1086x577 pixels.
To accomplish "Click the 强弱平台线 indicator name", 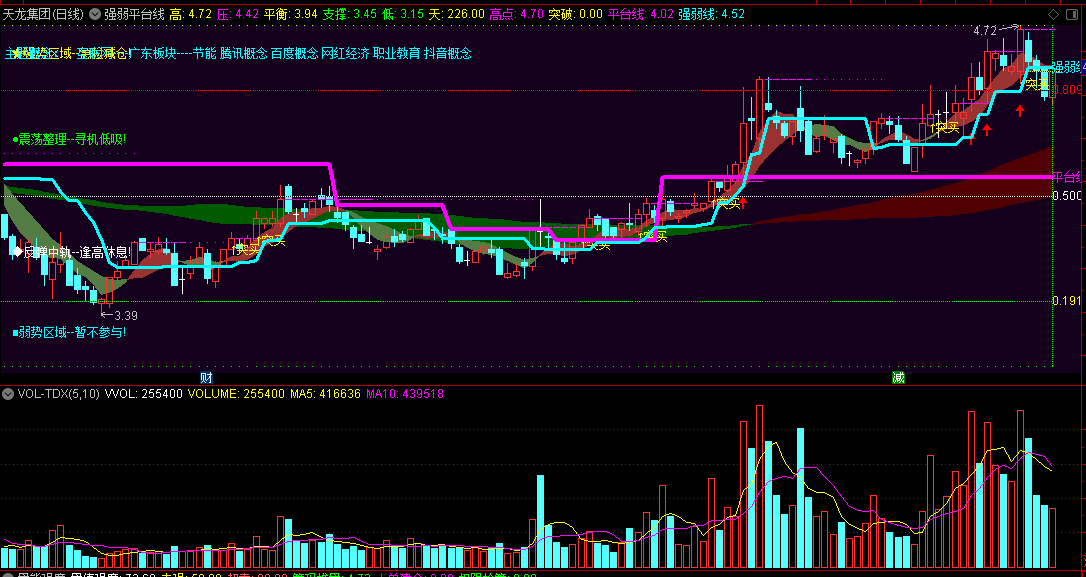I will 134,14.
